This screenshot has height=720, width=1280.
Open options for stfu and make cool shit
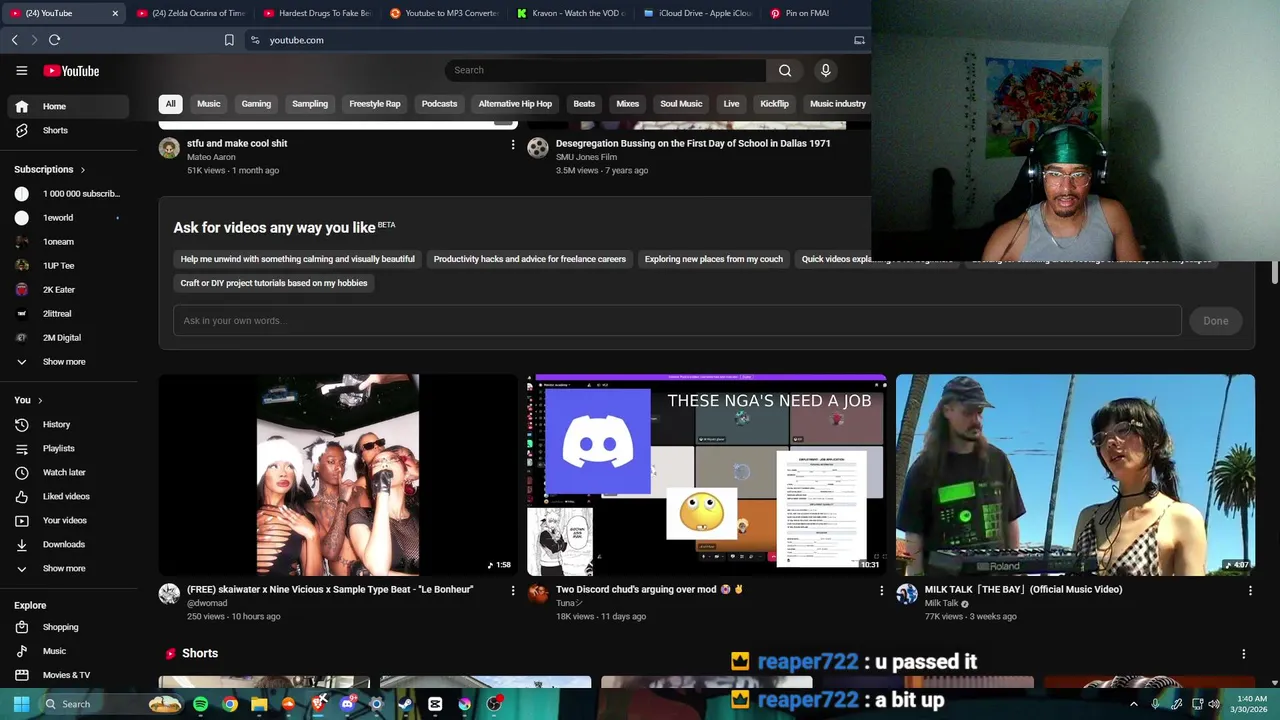pos(513,145)
